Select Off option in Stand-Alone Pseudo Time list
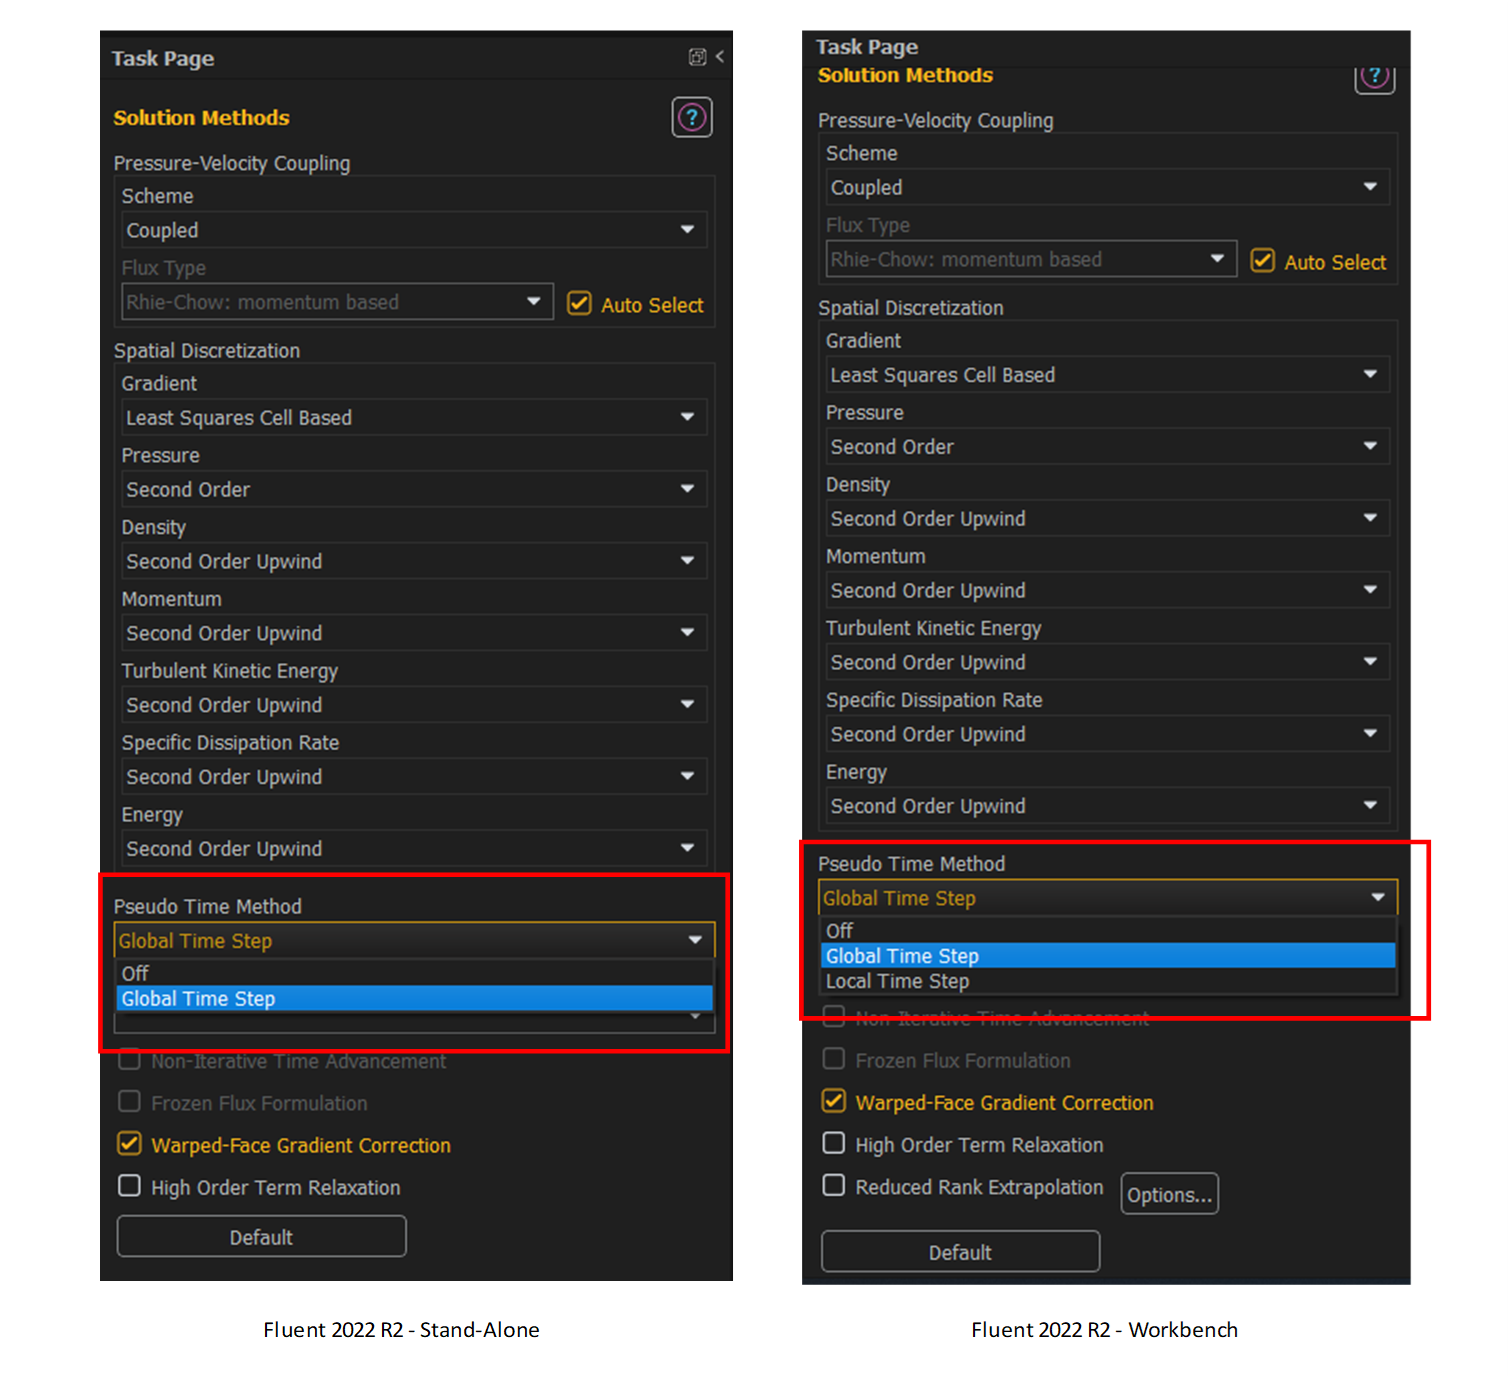Viewport: 1508px width, 1377px height. coord(414,973)
